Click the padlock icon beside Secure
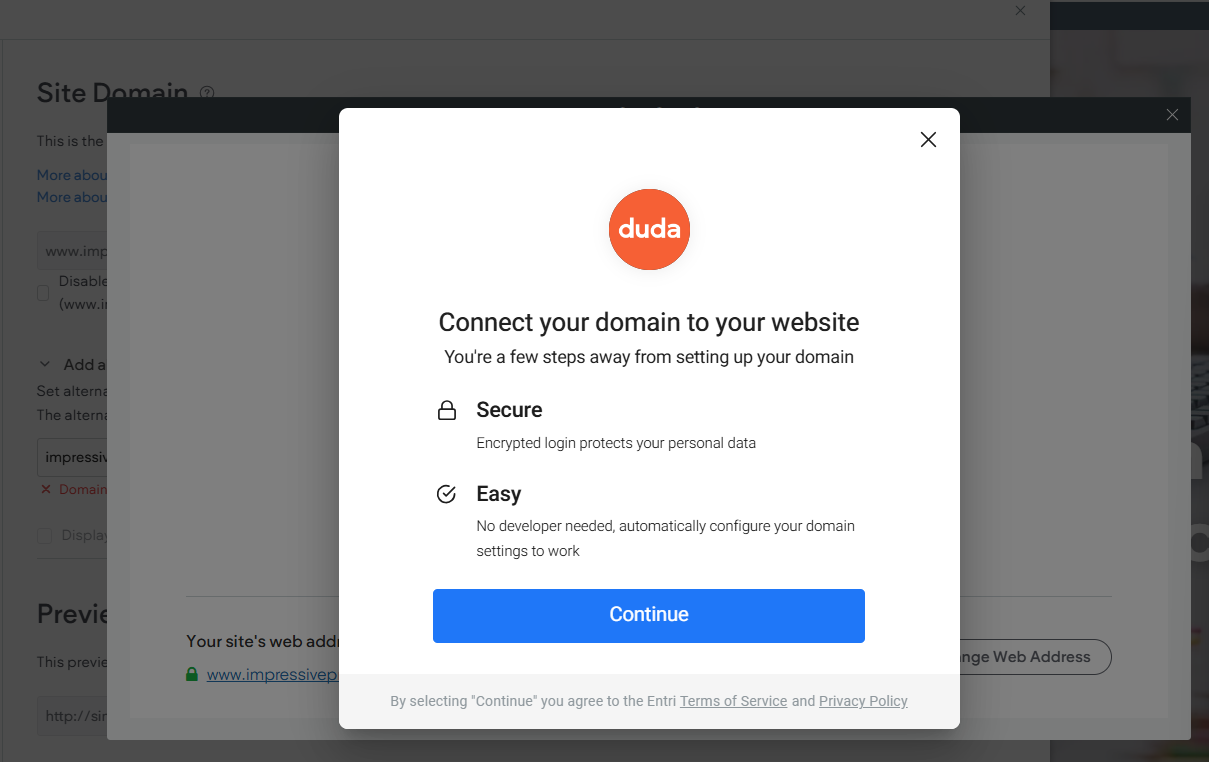The image size is (1209, 762). pos(447,411)
